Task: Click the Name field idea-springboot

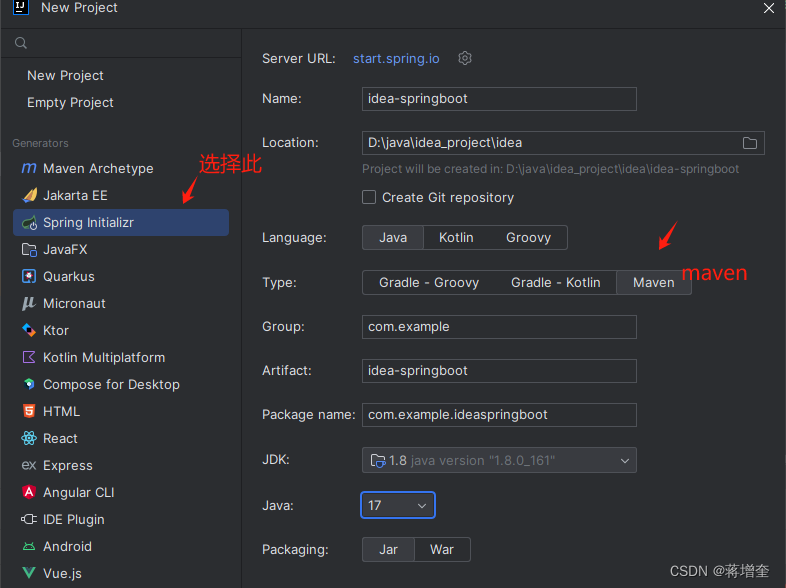Action: 499,99
